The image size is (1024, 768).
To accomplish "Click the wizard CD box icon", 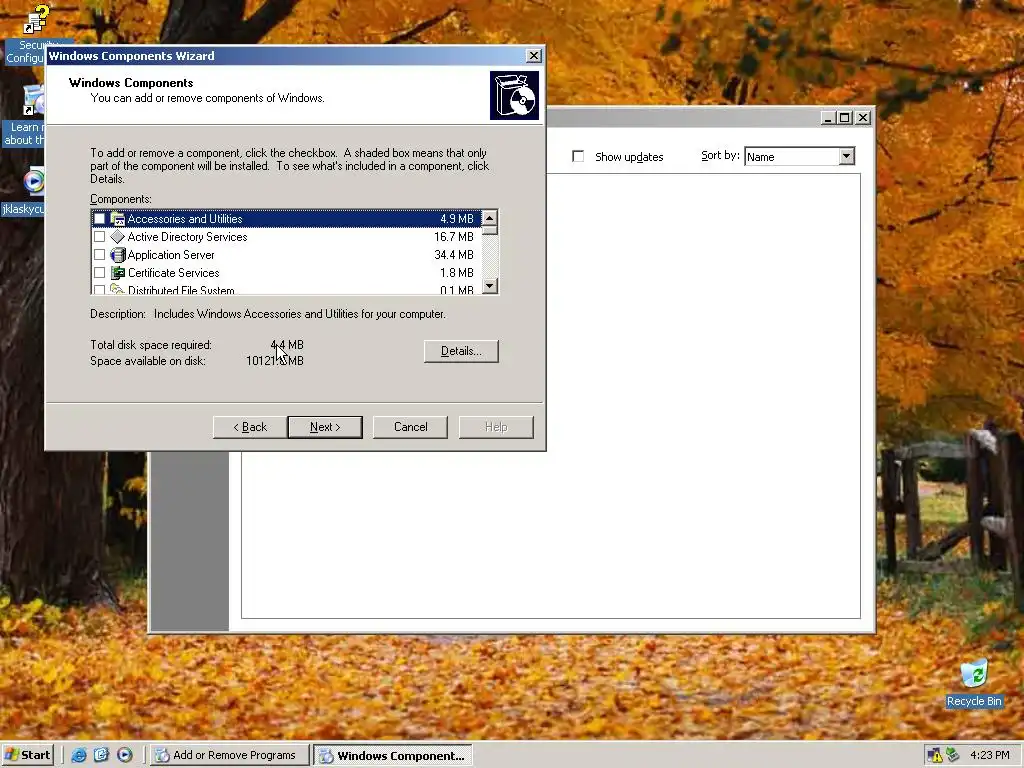I will [x=515, y=96].
